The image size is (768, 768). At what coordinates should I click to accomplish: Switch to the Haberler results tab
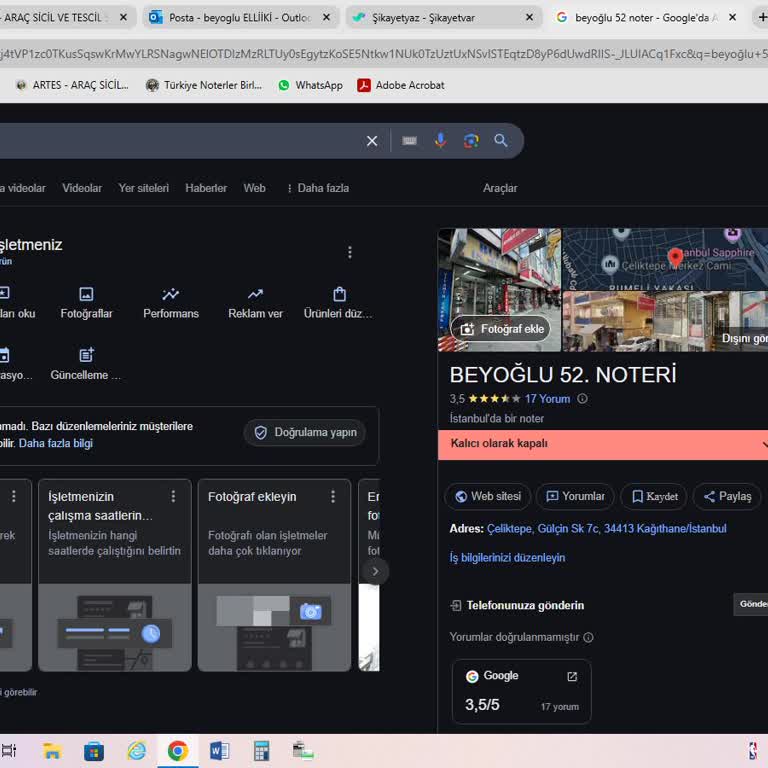tap(206, 188)
